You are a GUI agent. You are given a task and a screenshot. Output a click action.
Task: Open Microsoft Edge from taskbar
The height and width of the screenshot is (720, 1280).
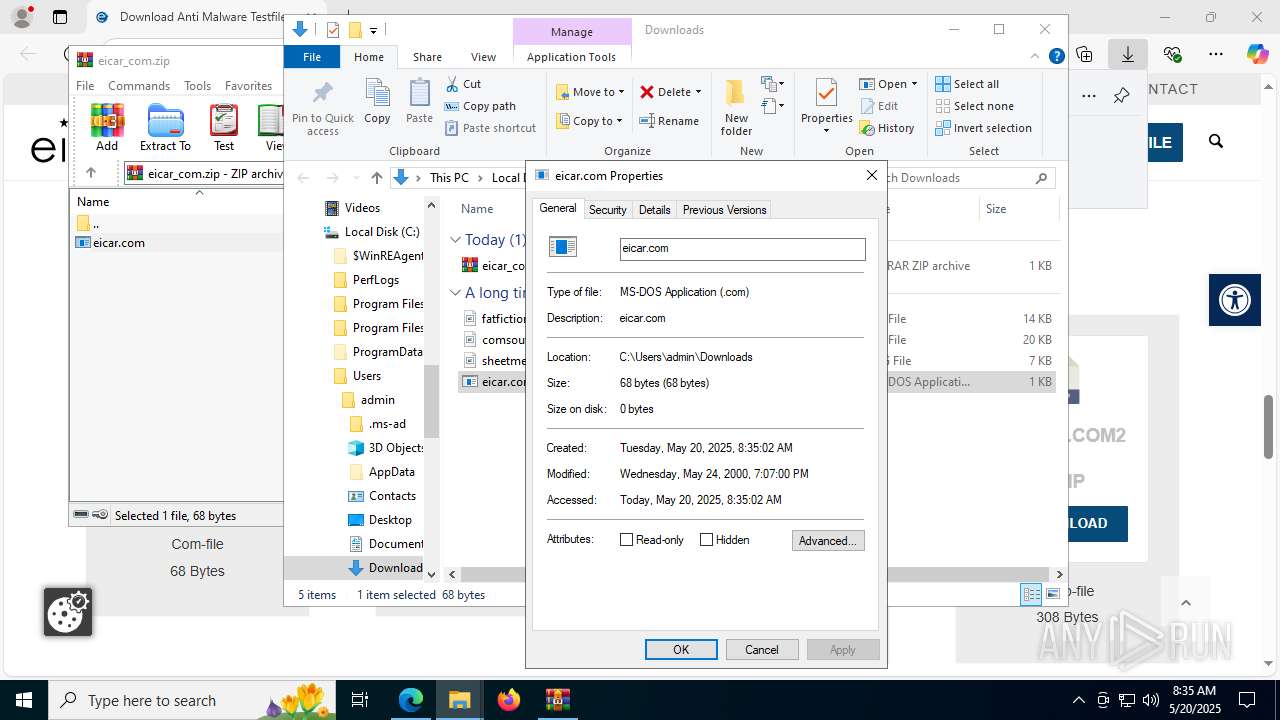(411, 700)
